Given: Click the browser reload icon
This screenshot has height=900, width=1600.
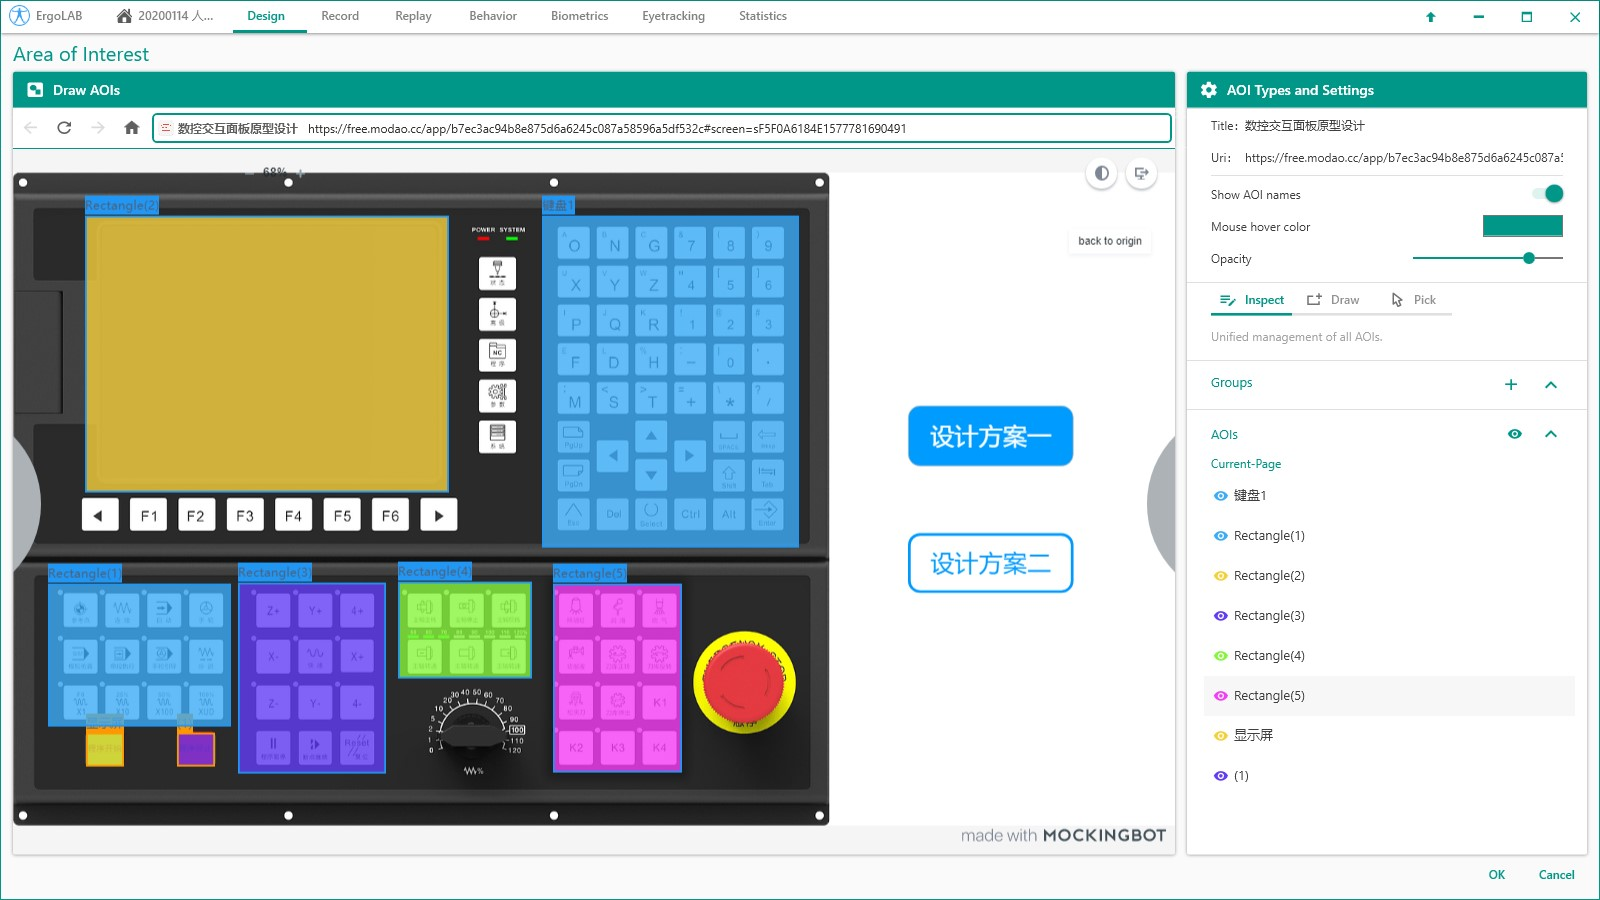Looking at the screenshot, I should pyautogui.click(x=64, y=128).
